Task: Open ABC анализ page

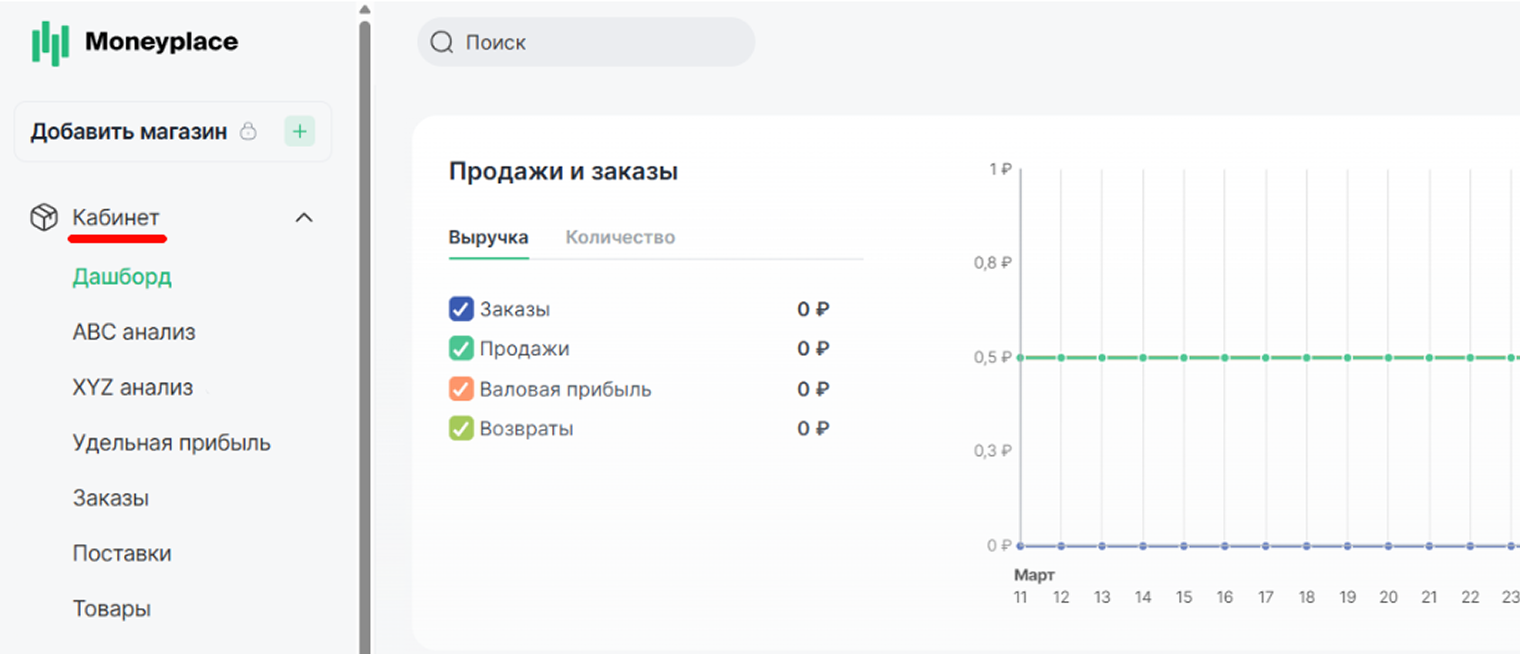Action: (134, 332)
